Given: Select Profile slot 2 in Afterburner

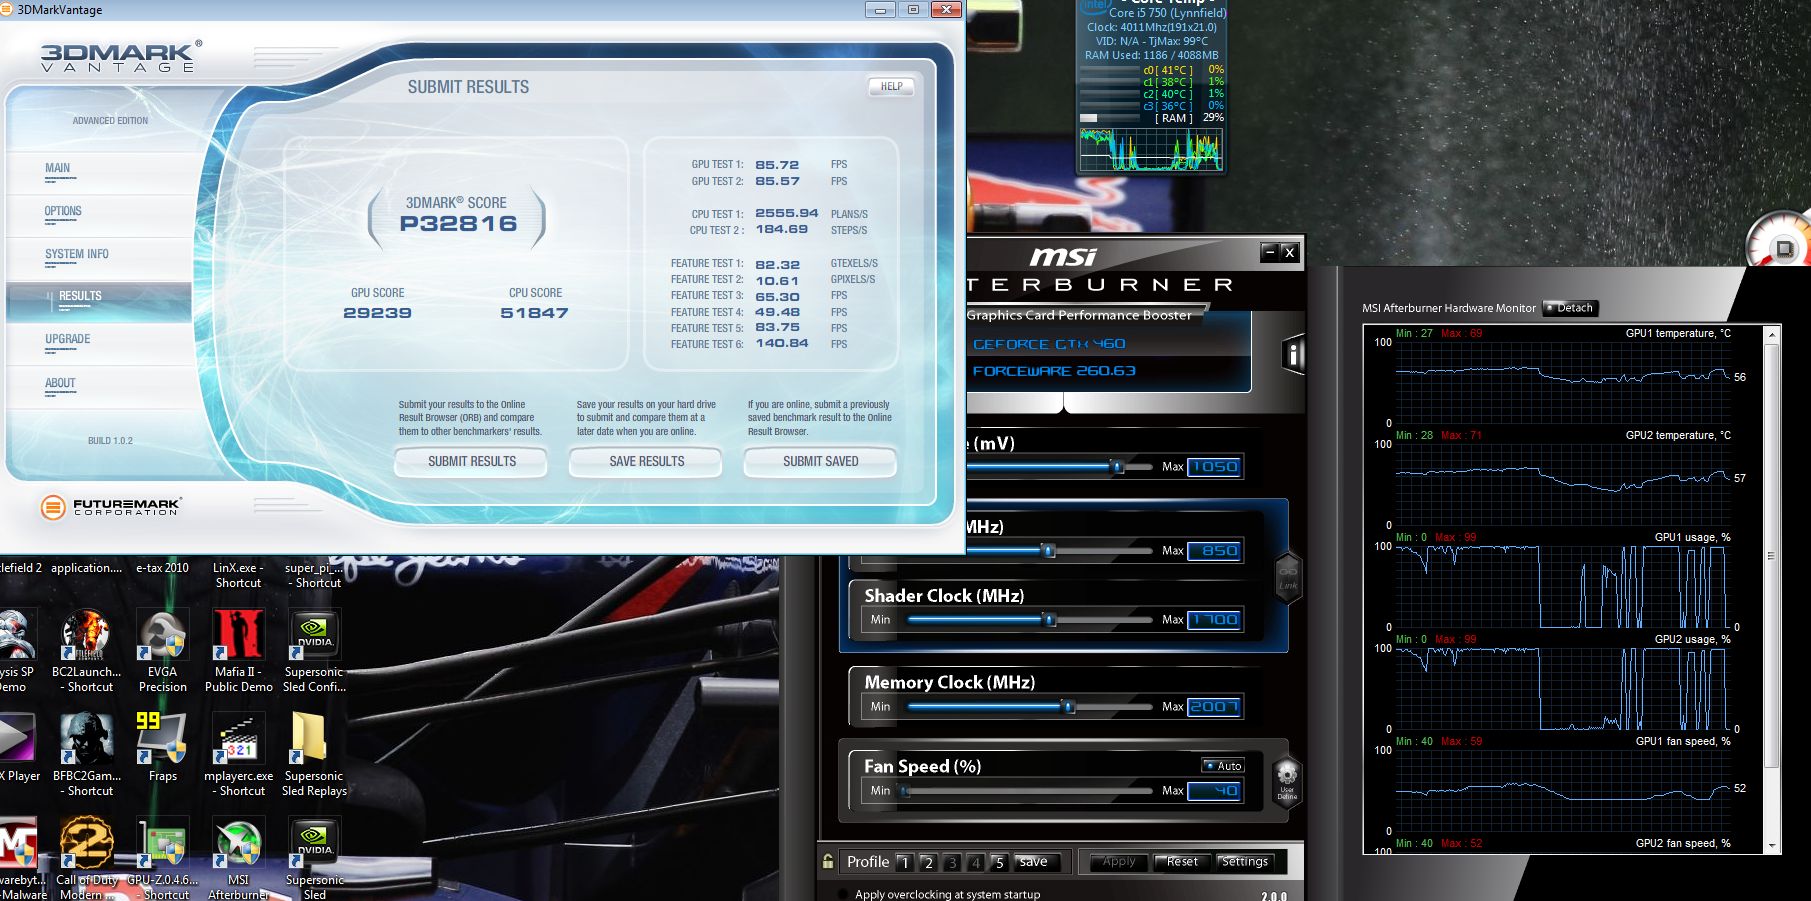Looking at the screenshot, I should [x=928, y=862].
